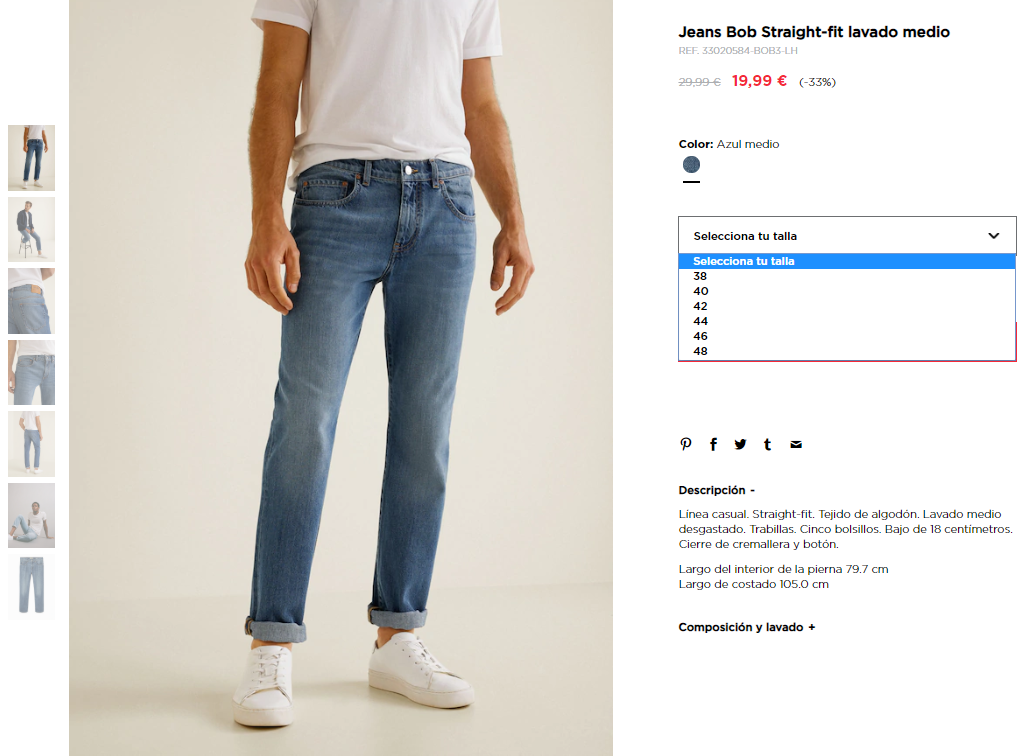Click the size dropdown chevron arrow
Viewport: 1019px width, 756px height.
[994, 236]
